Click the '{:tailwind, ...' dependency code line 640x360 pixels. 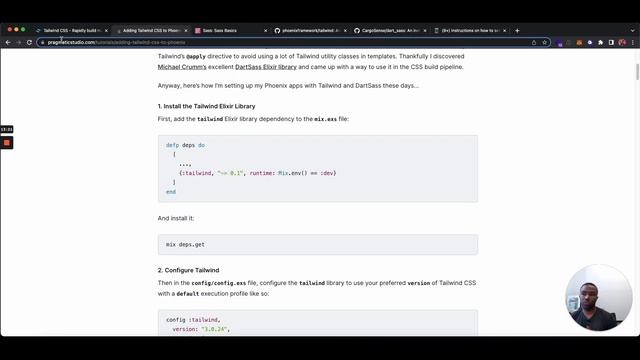(x=258, y=173)
